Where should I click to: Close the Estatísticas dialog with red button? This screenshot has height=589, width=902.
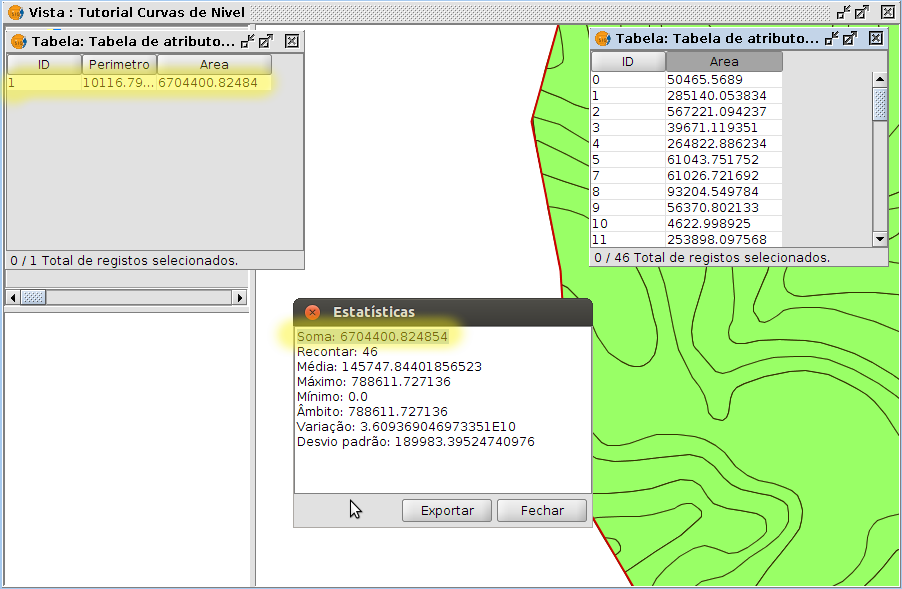(312, 312)
